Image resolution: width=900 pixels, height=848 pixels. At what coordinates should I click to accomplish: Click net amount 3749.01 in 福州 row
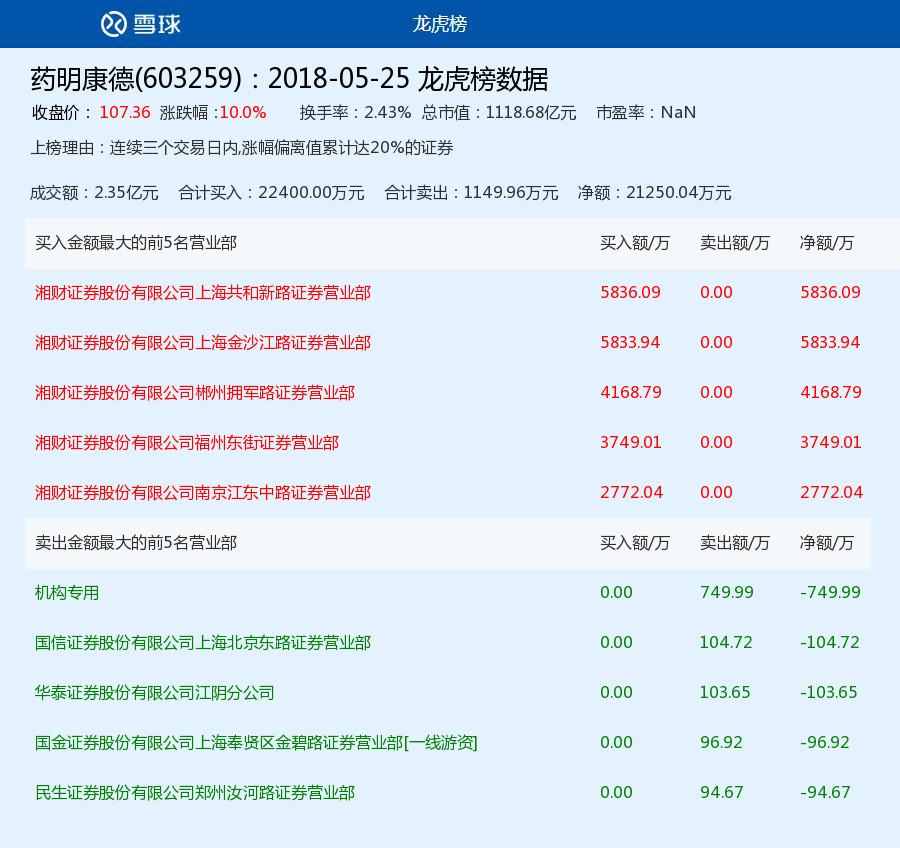pos(831,442)
